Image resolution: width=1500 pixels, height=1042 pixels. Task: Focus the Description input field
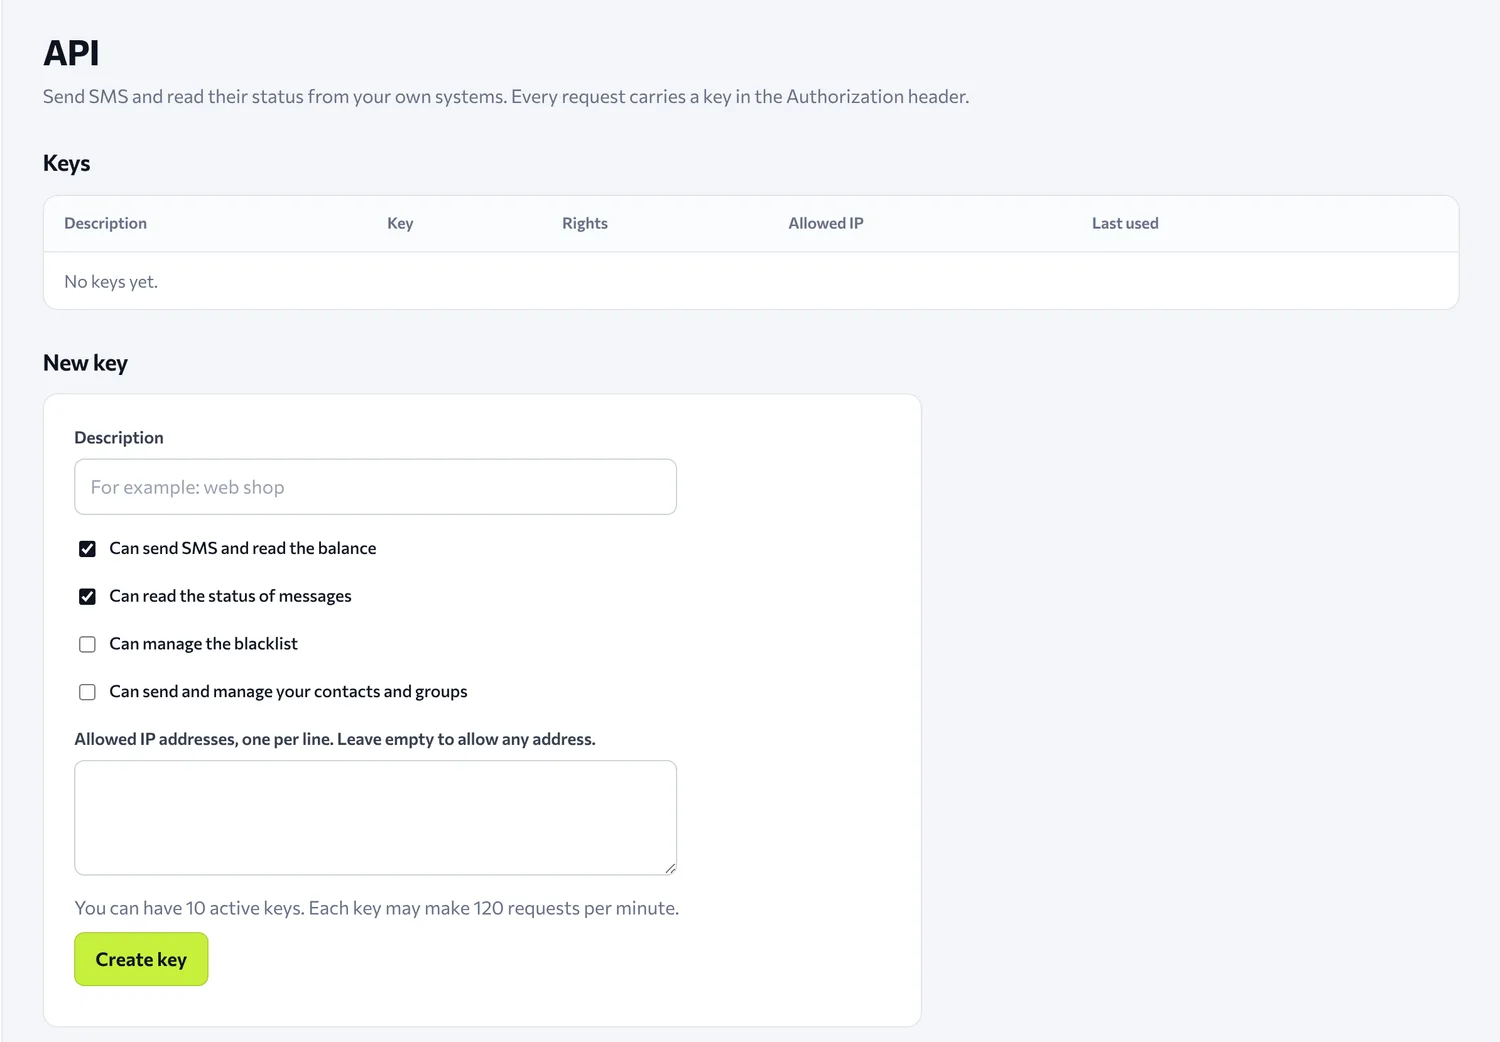pos(375,487)
